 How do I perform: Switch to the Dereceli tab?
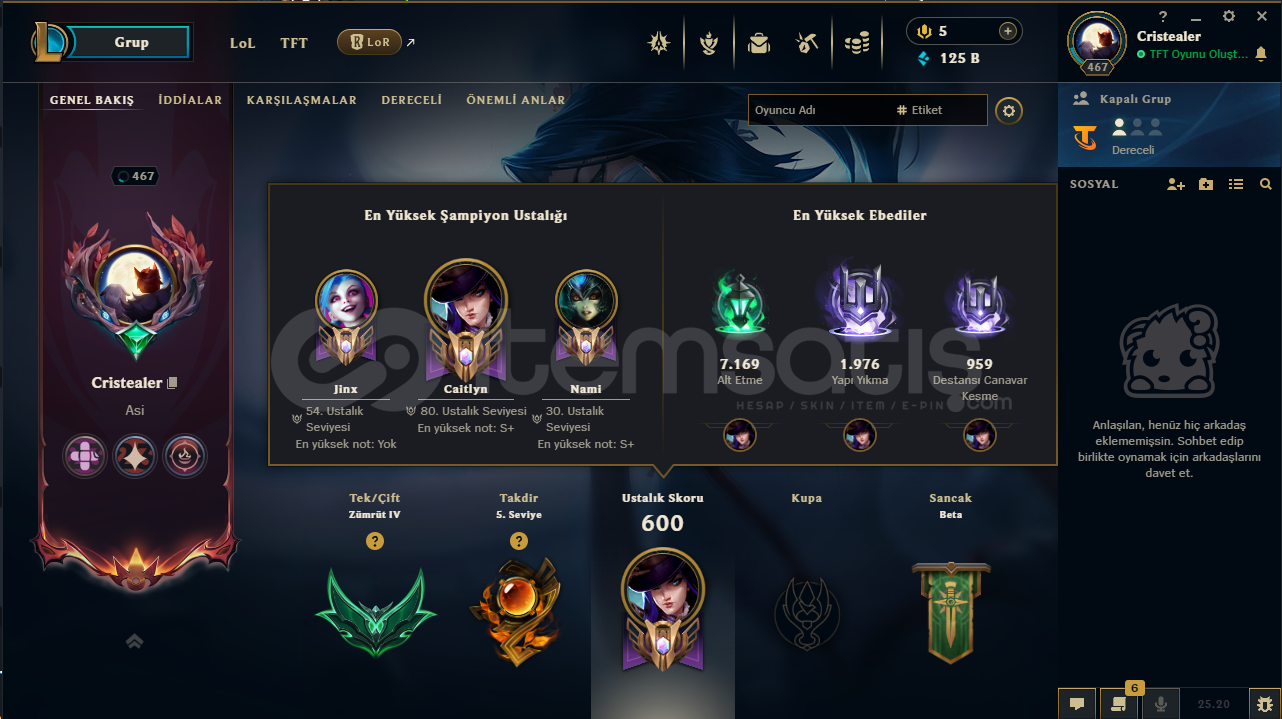411,100
